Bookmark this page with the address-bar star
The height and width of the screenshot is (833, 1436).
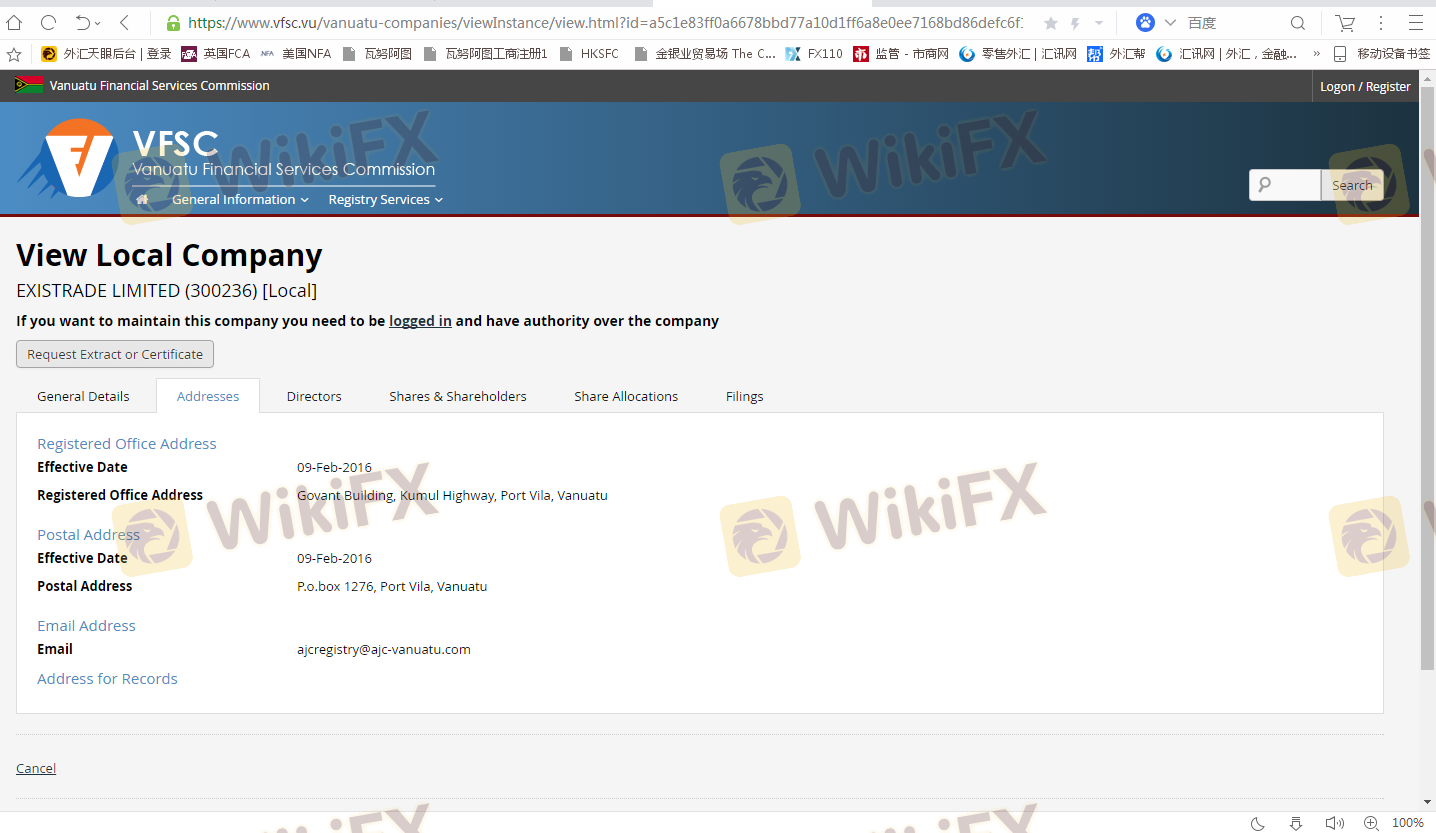(x=1051, y=23)
